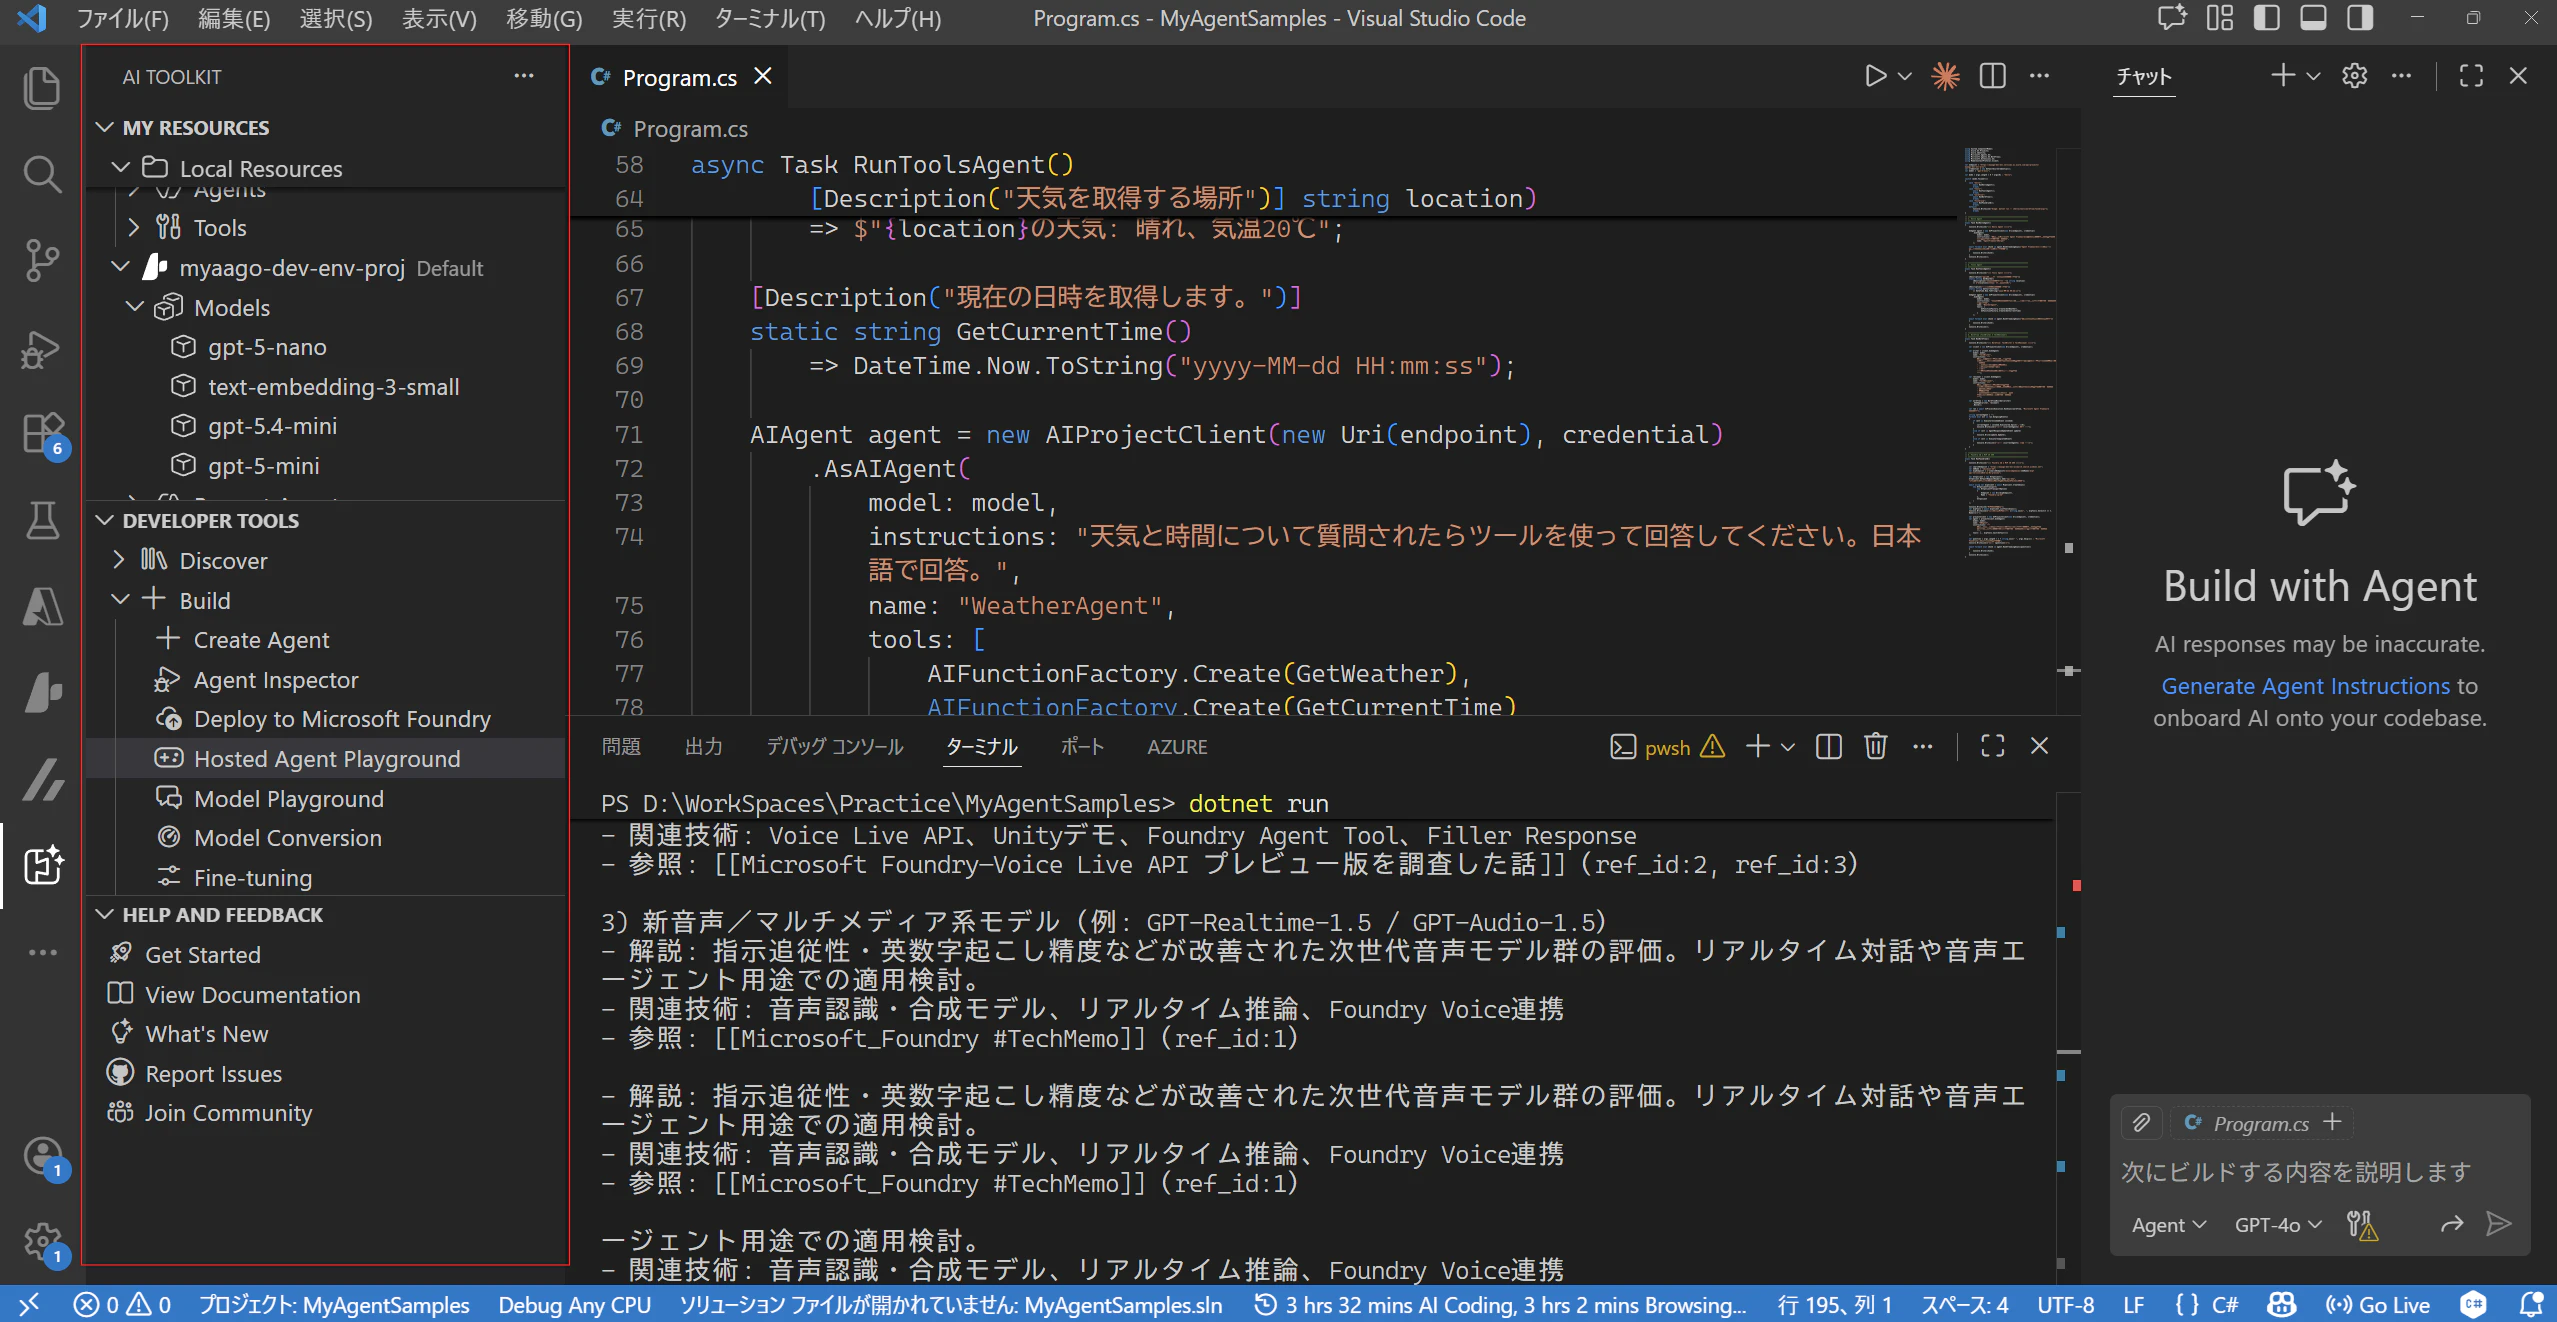This screenshot has height=1322, width=2557.
Task: Send the chat message
Action: [2498, 1224]
